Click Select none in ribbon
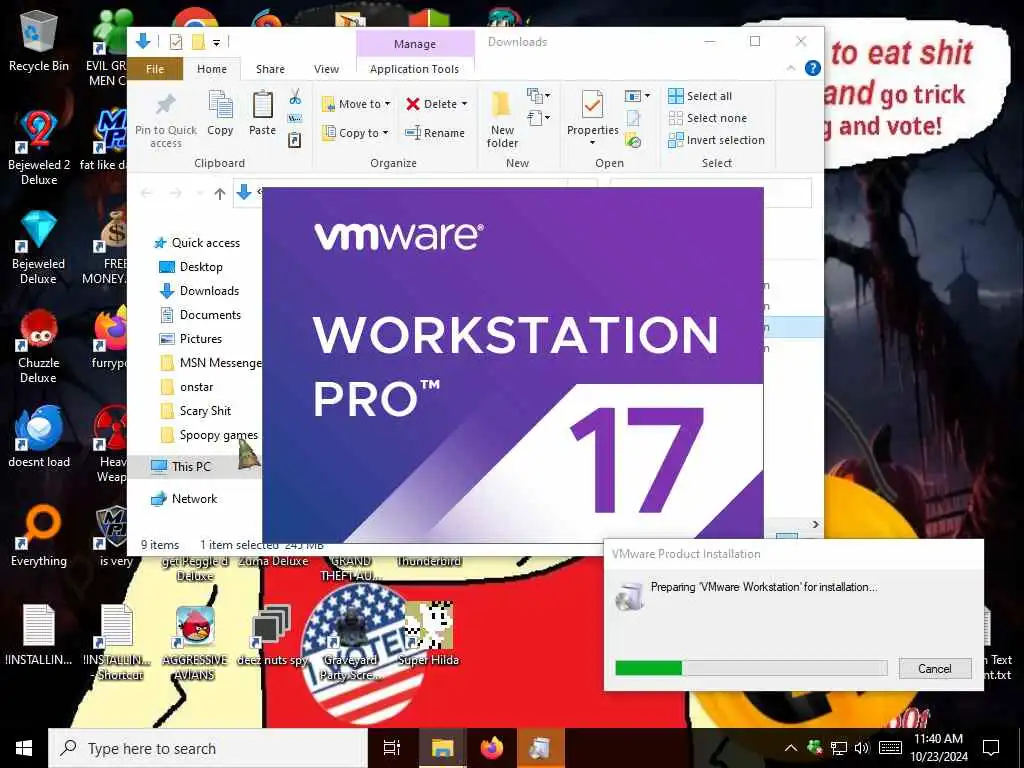1024x768 pixels. click(x=708, y=118)
